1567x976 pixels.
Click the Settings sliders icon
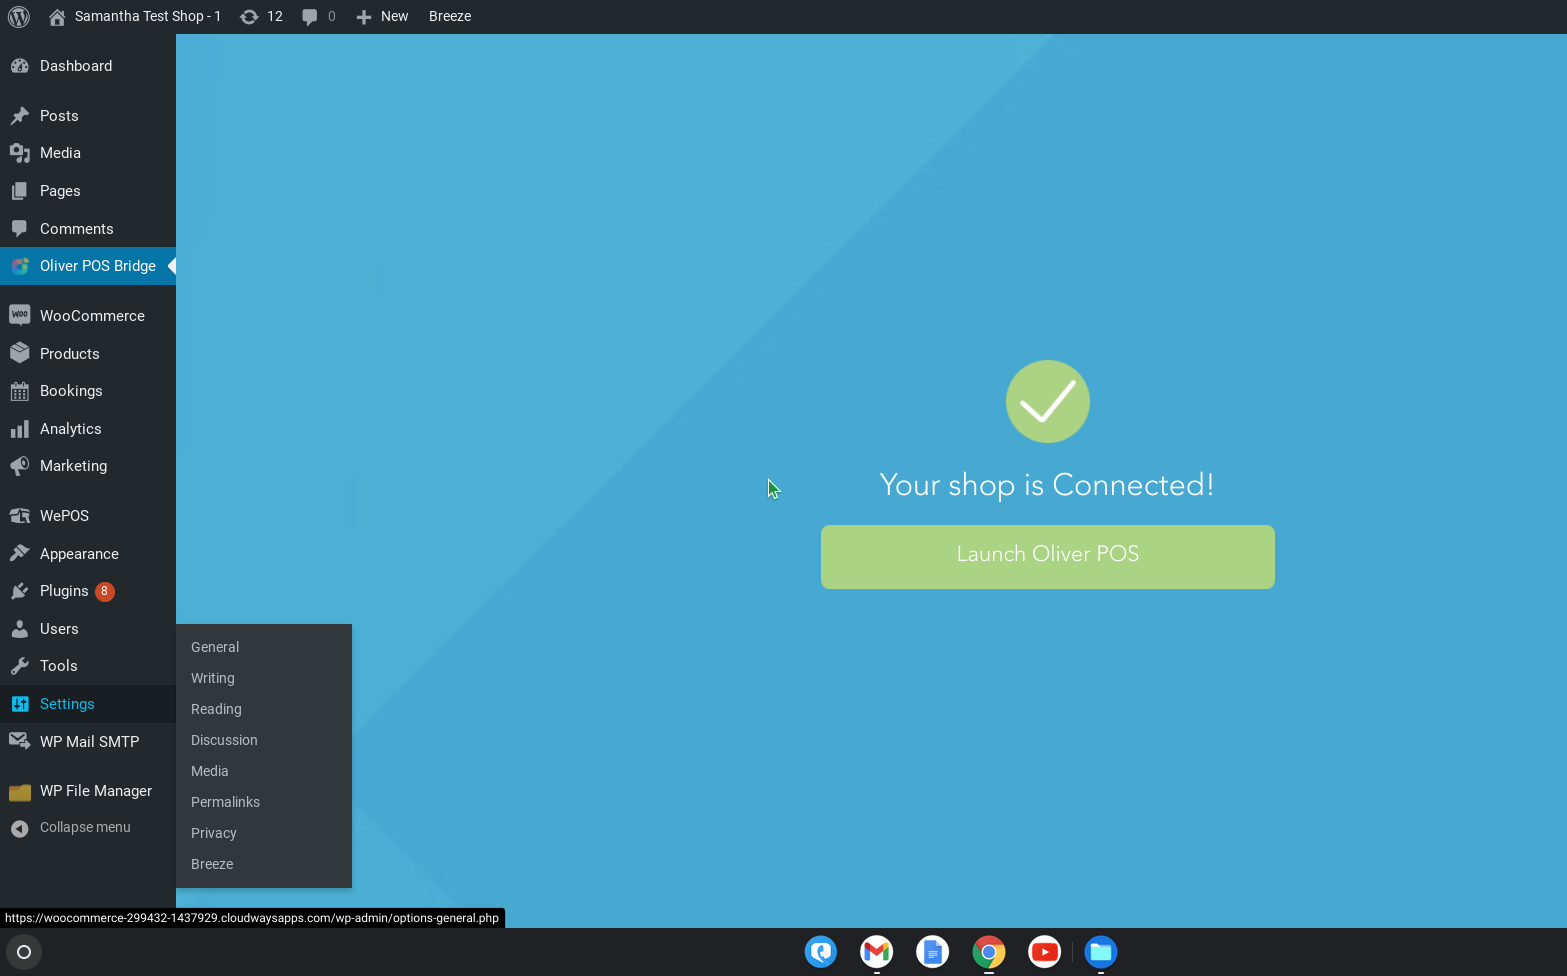pos(20,704)
